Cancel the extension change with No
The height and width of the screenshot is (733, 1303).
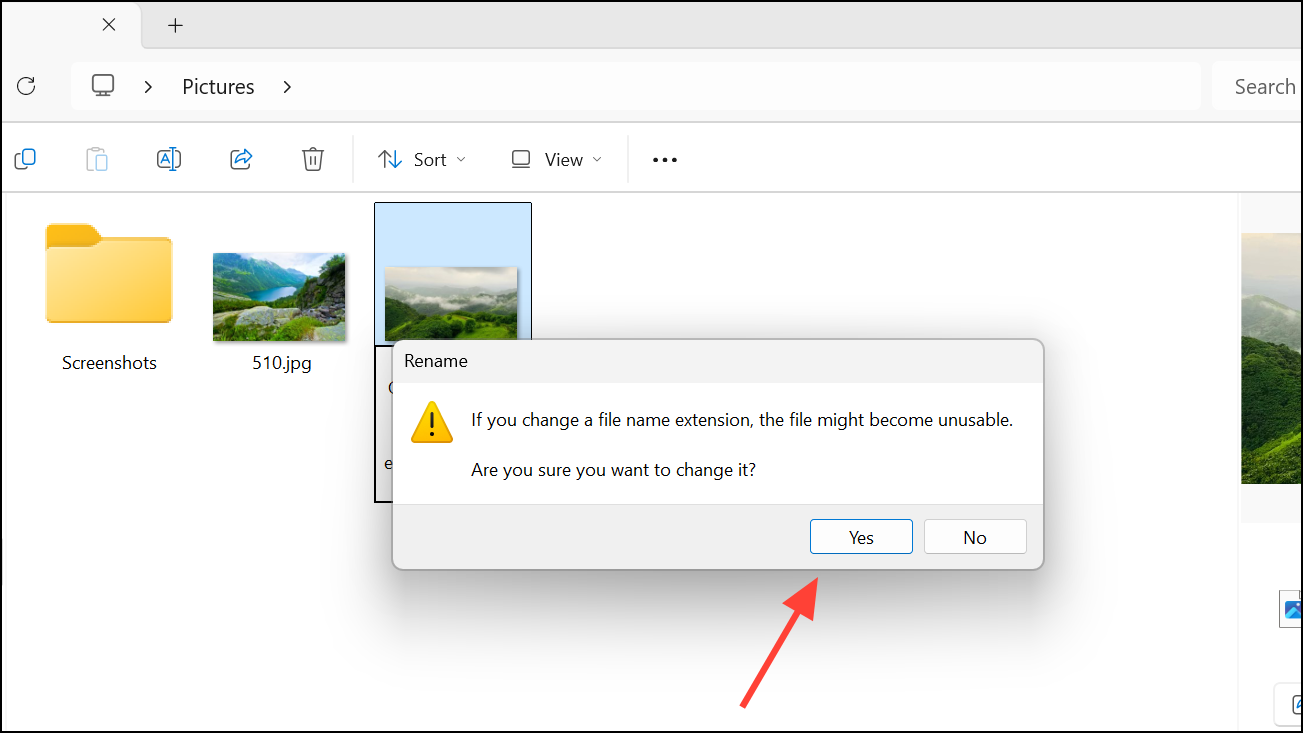tap(975, 537)
